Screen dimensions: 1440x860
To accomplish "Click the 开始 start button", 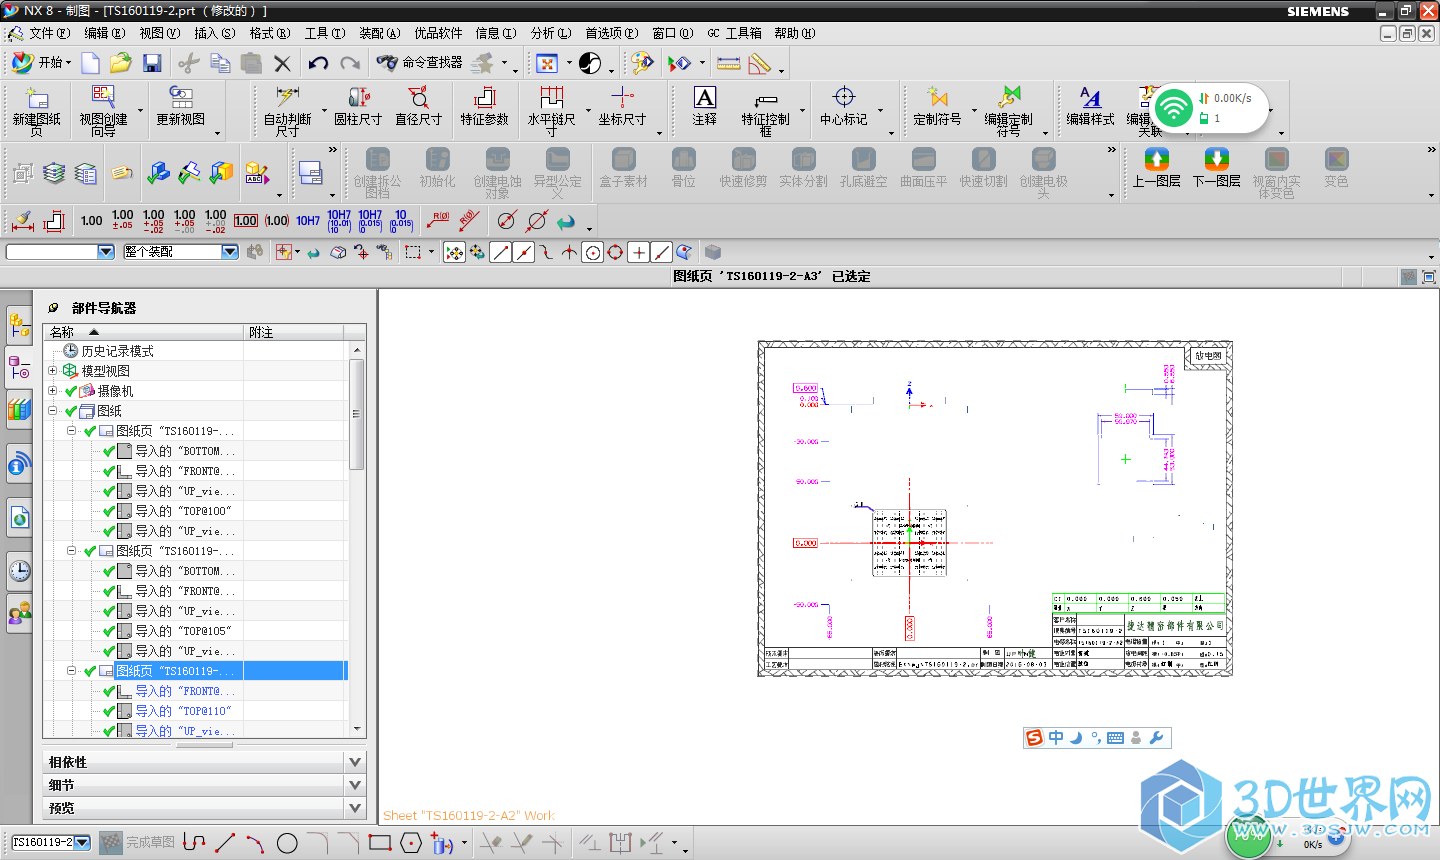I will pos(41,63).
